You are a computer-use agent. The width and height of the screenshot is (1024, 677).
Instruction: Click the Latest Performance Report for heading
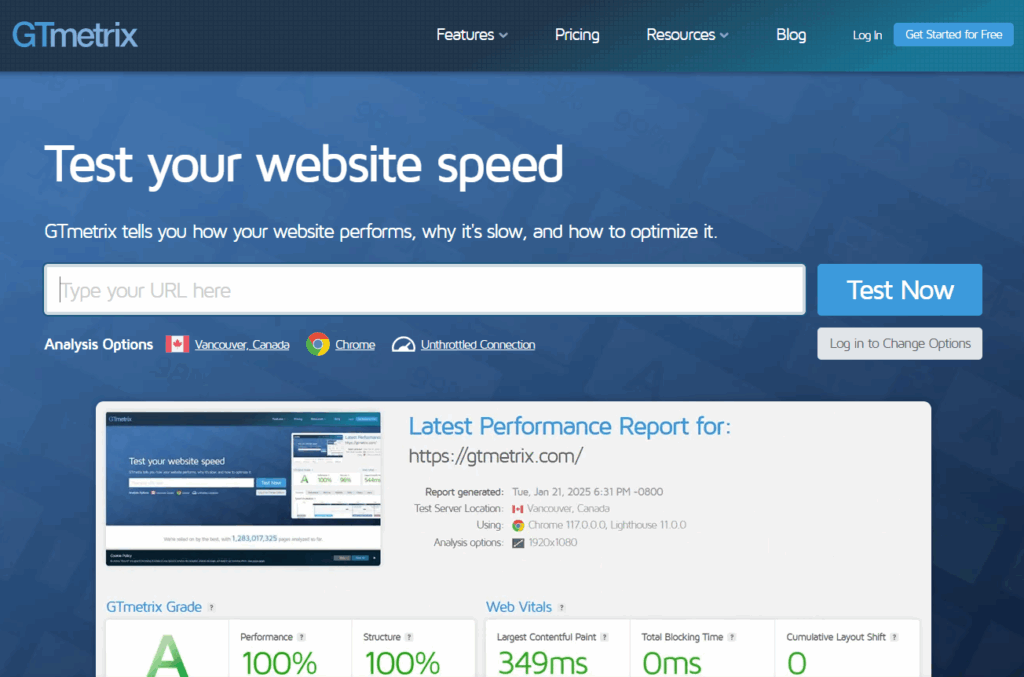pos(569,426)
